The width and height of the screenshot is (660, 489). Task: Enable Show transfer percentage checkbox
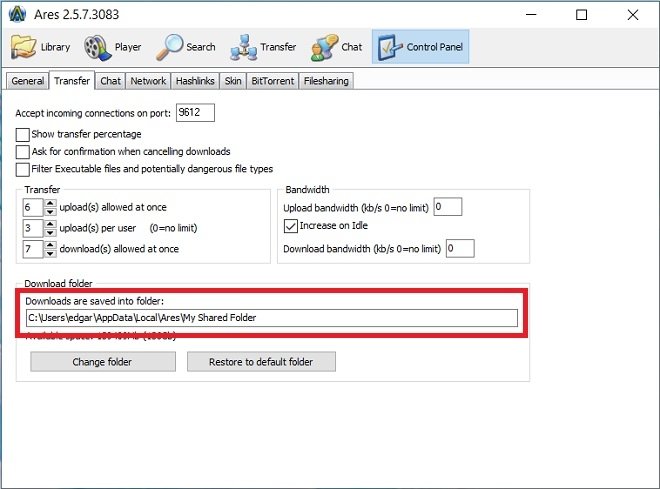tap(22, 135)
